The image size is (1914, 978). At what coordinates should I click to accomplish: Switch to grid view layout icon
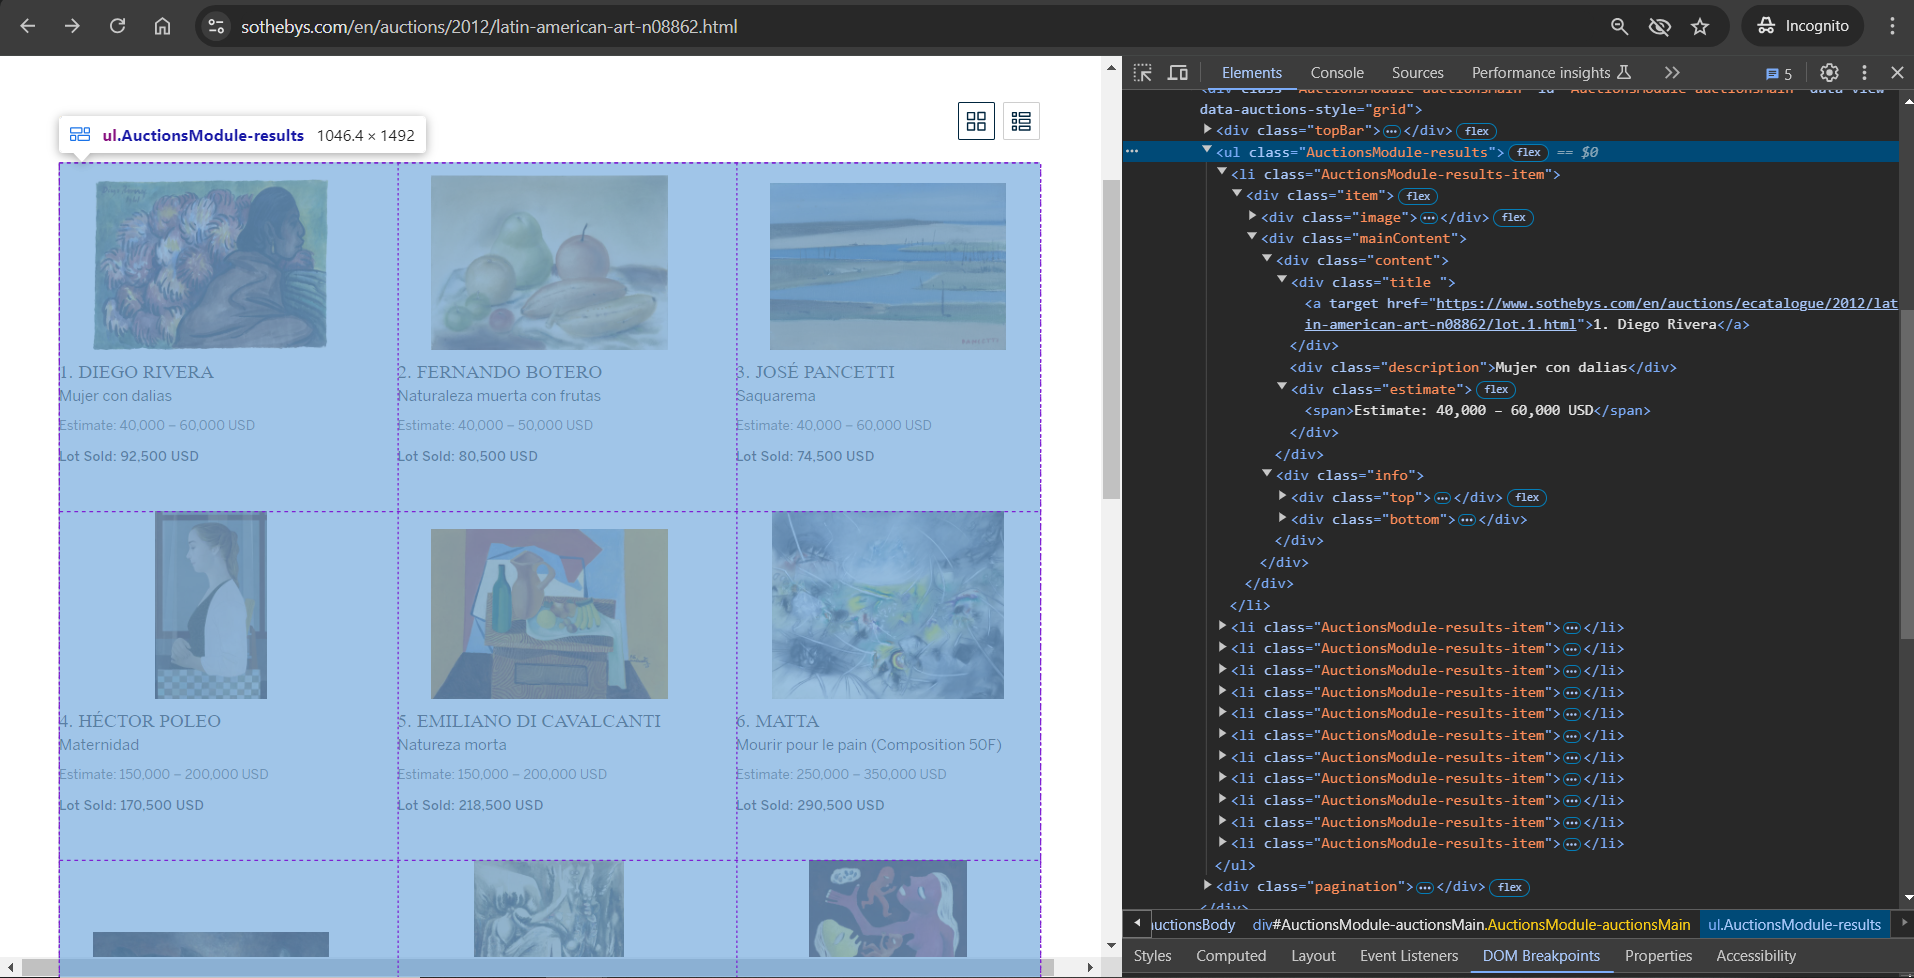[976, 121]
